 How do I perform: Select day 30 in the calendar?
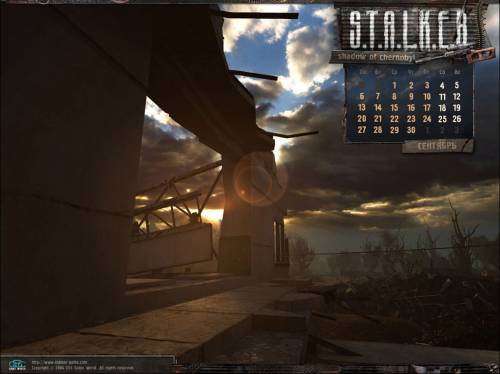tap(411, 130)
